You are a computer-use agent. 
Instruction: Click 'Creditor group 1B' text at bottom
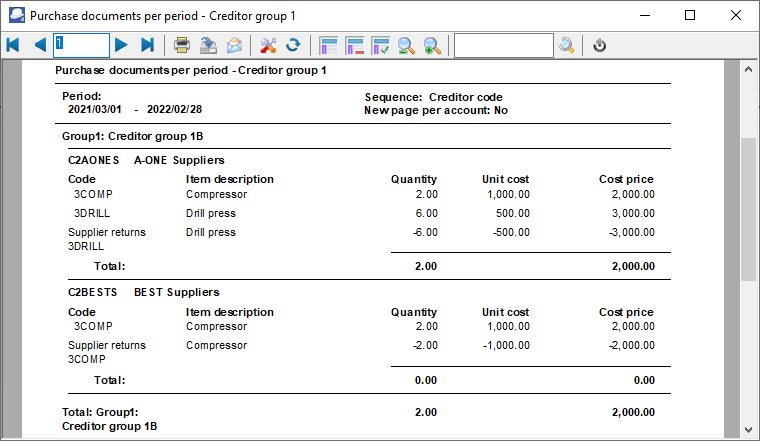coord(110,426)
